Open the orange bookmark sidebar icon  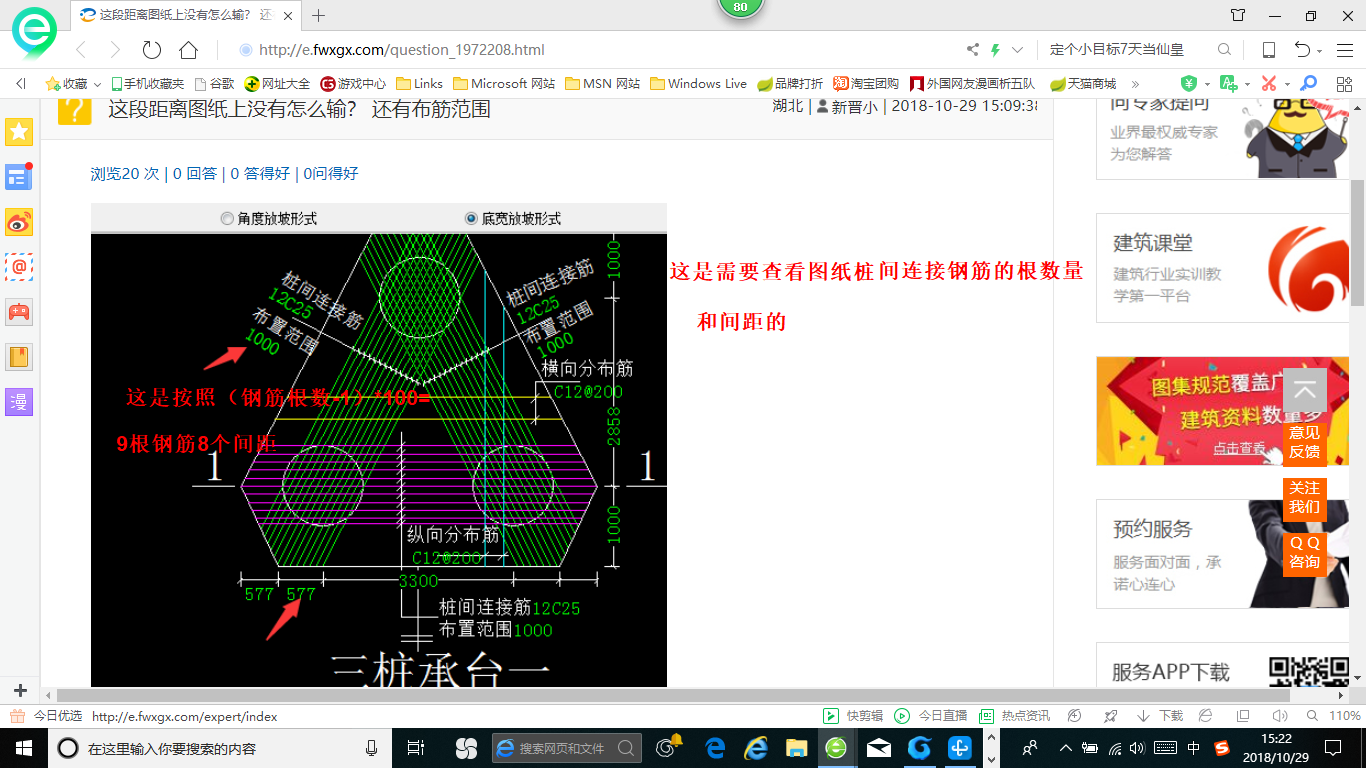pos(19,357)
